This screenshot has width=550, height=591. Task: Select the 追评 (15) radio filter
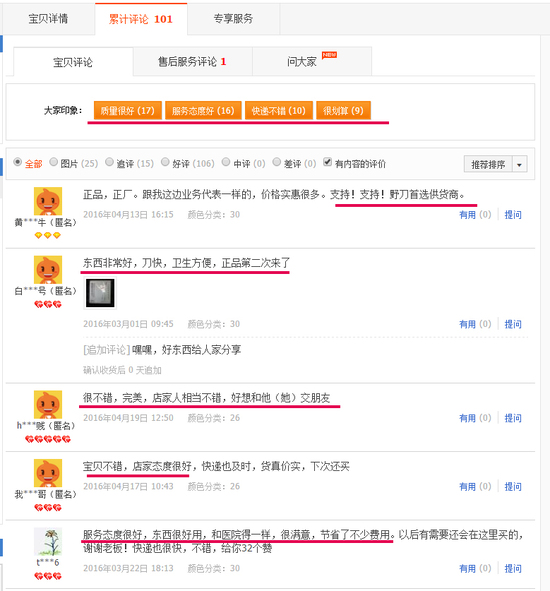coord(109,162)
